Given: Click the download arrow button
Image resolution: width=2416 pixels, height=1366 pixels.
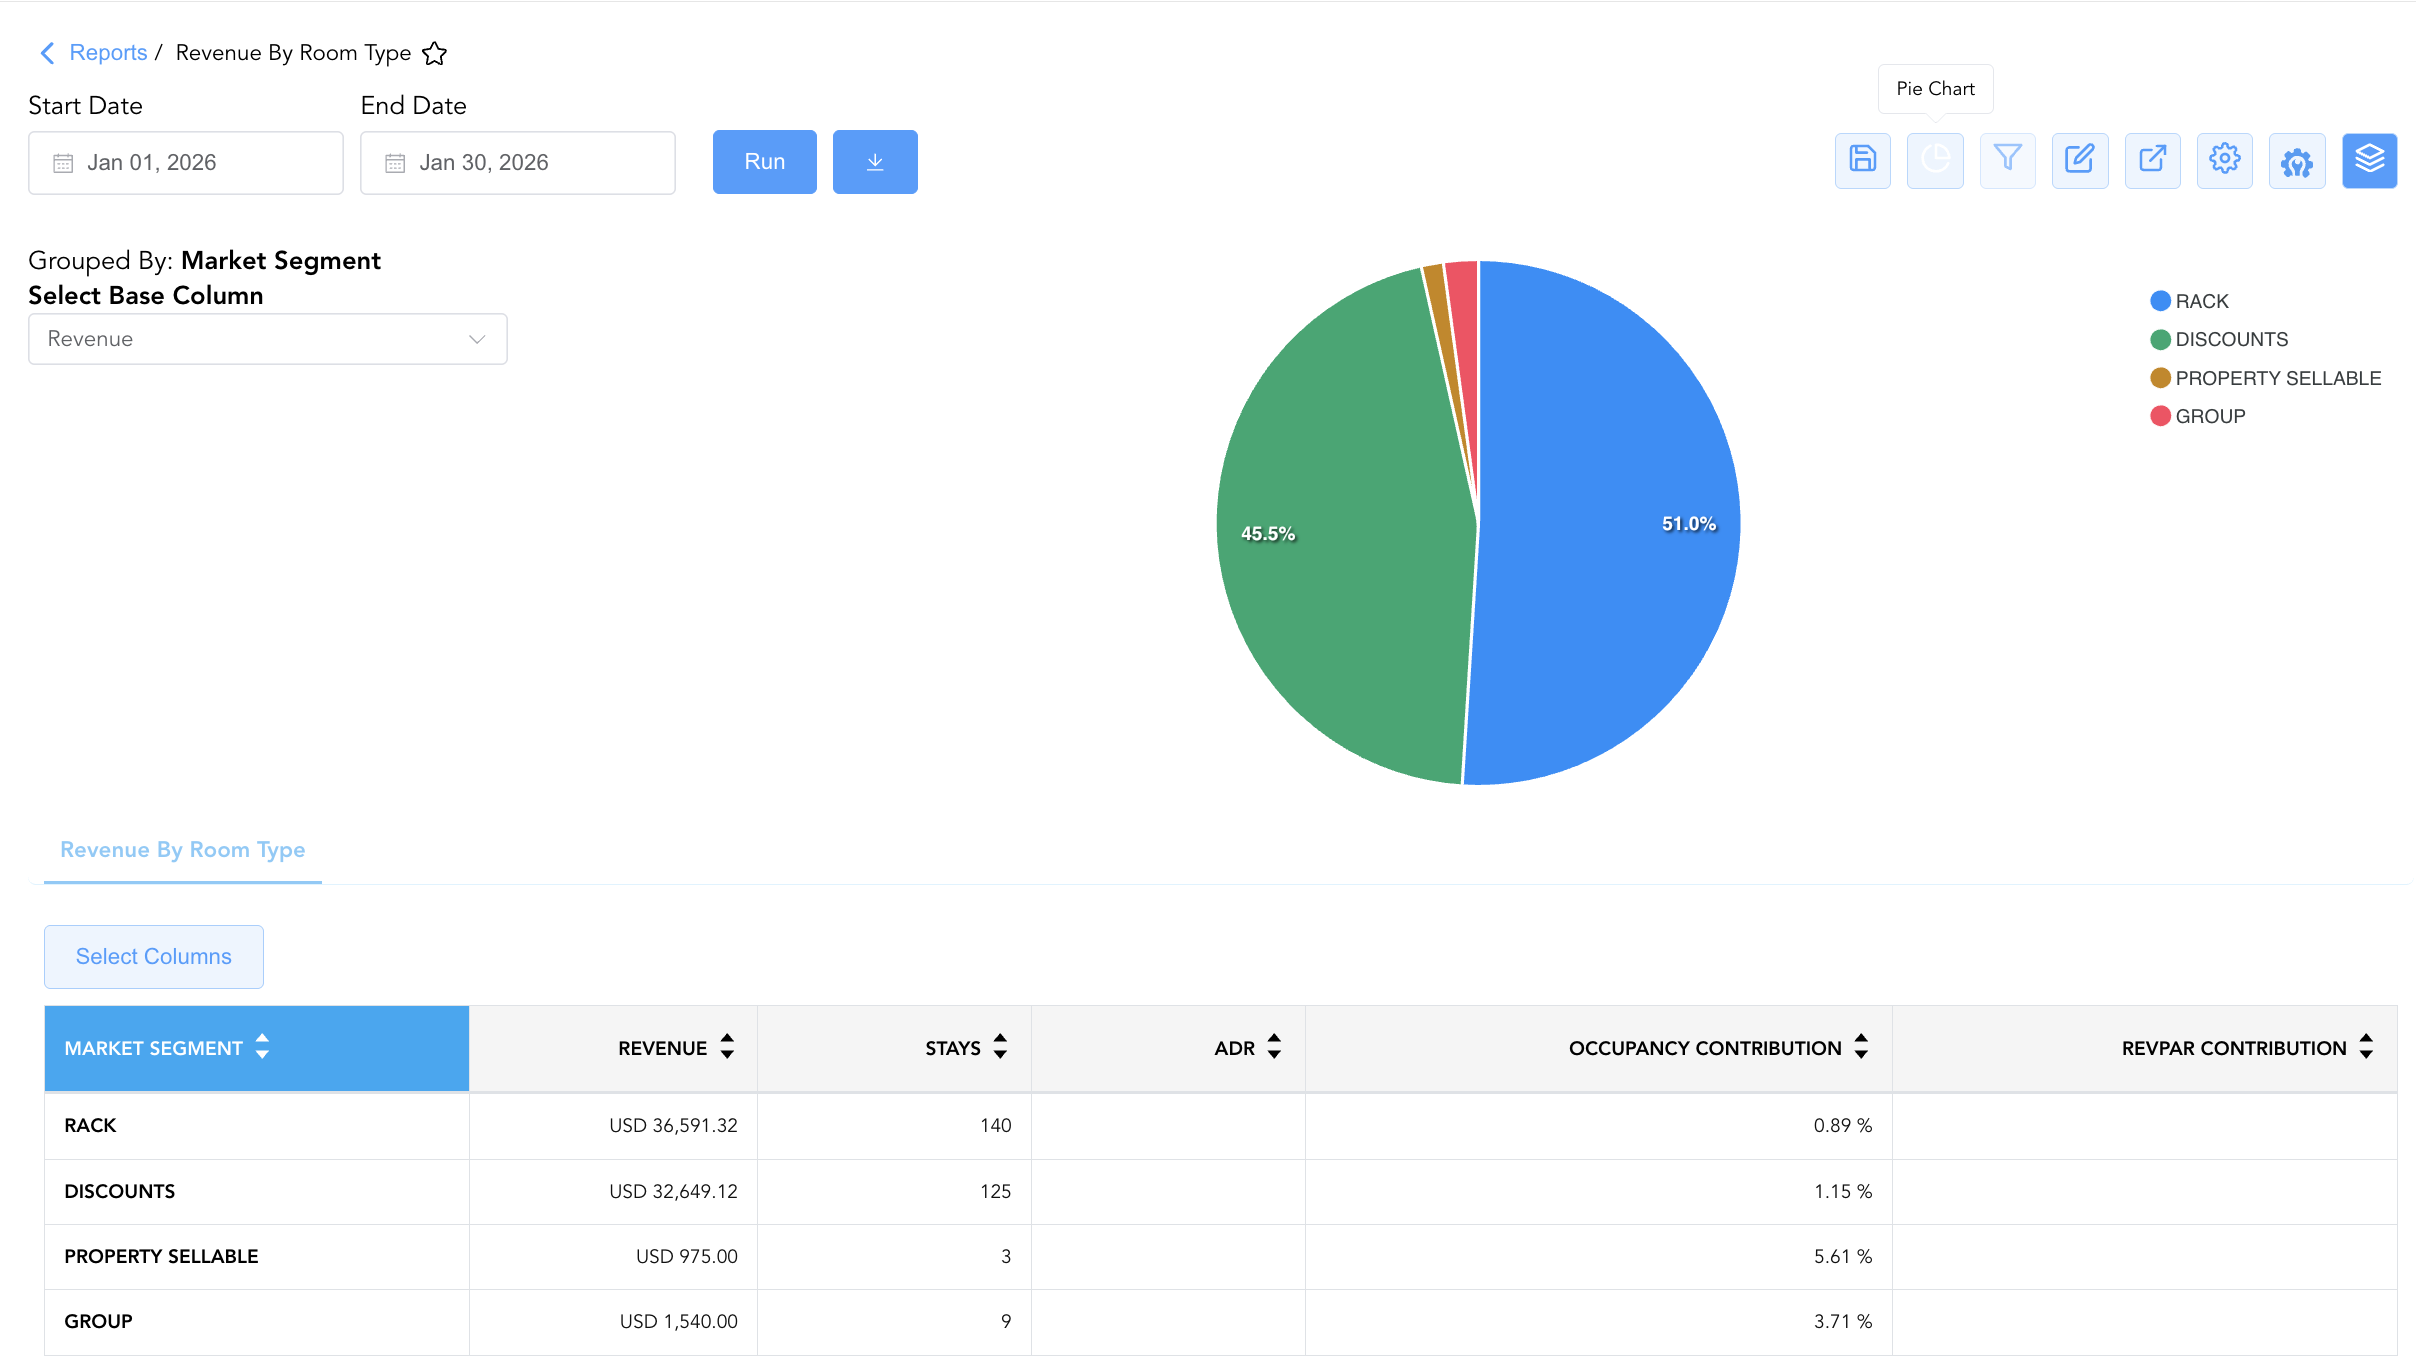Looking at the screenshot, I should click(x=875, y=162).
